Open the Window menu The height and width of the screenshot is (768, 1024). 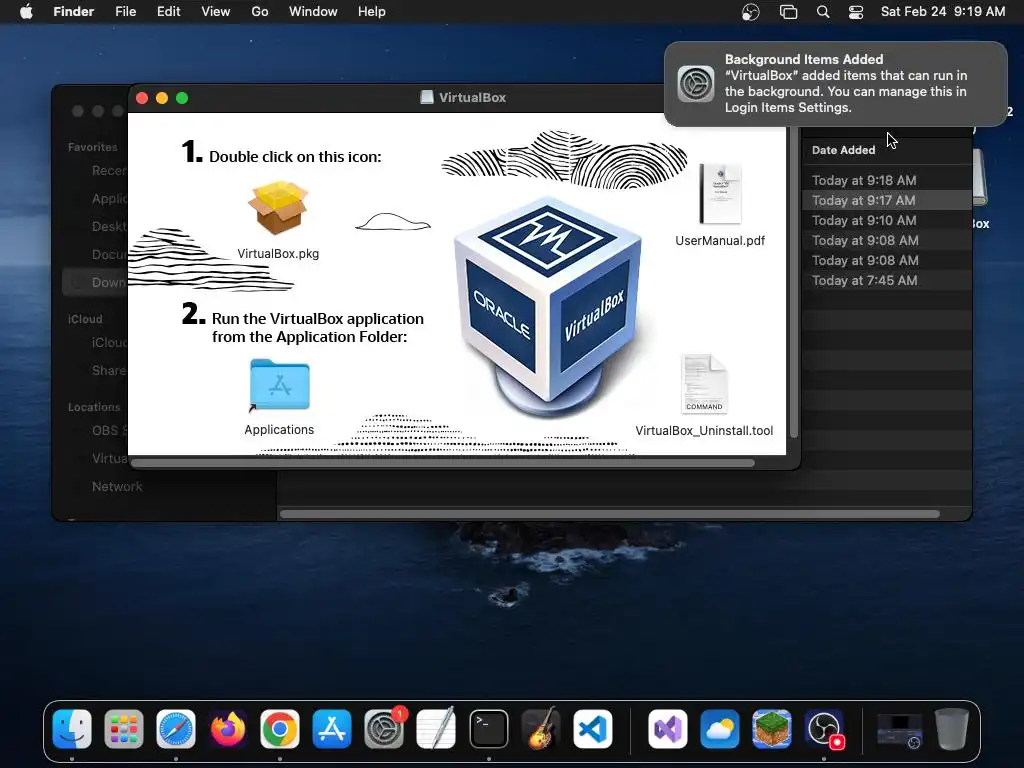pyautogui.click(x=313, y=12)
